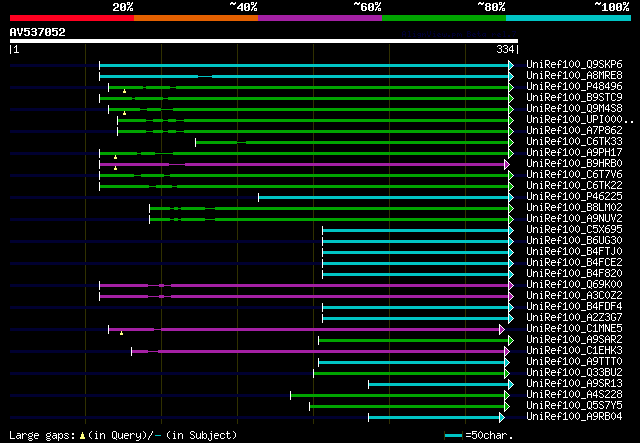
Task: Click the Large gaps legend text
Action: click(x=42, y=436)
